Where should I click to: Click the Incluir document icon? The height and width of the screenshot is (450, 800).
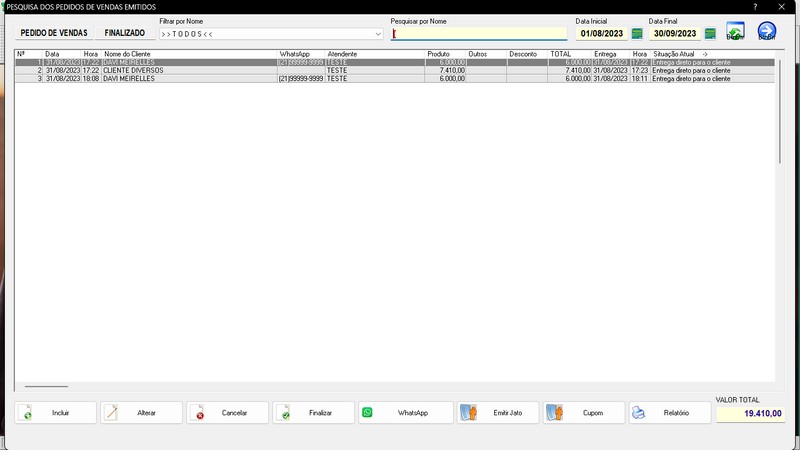click(x=26, y=413)
